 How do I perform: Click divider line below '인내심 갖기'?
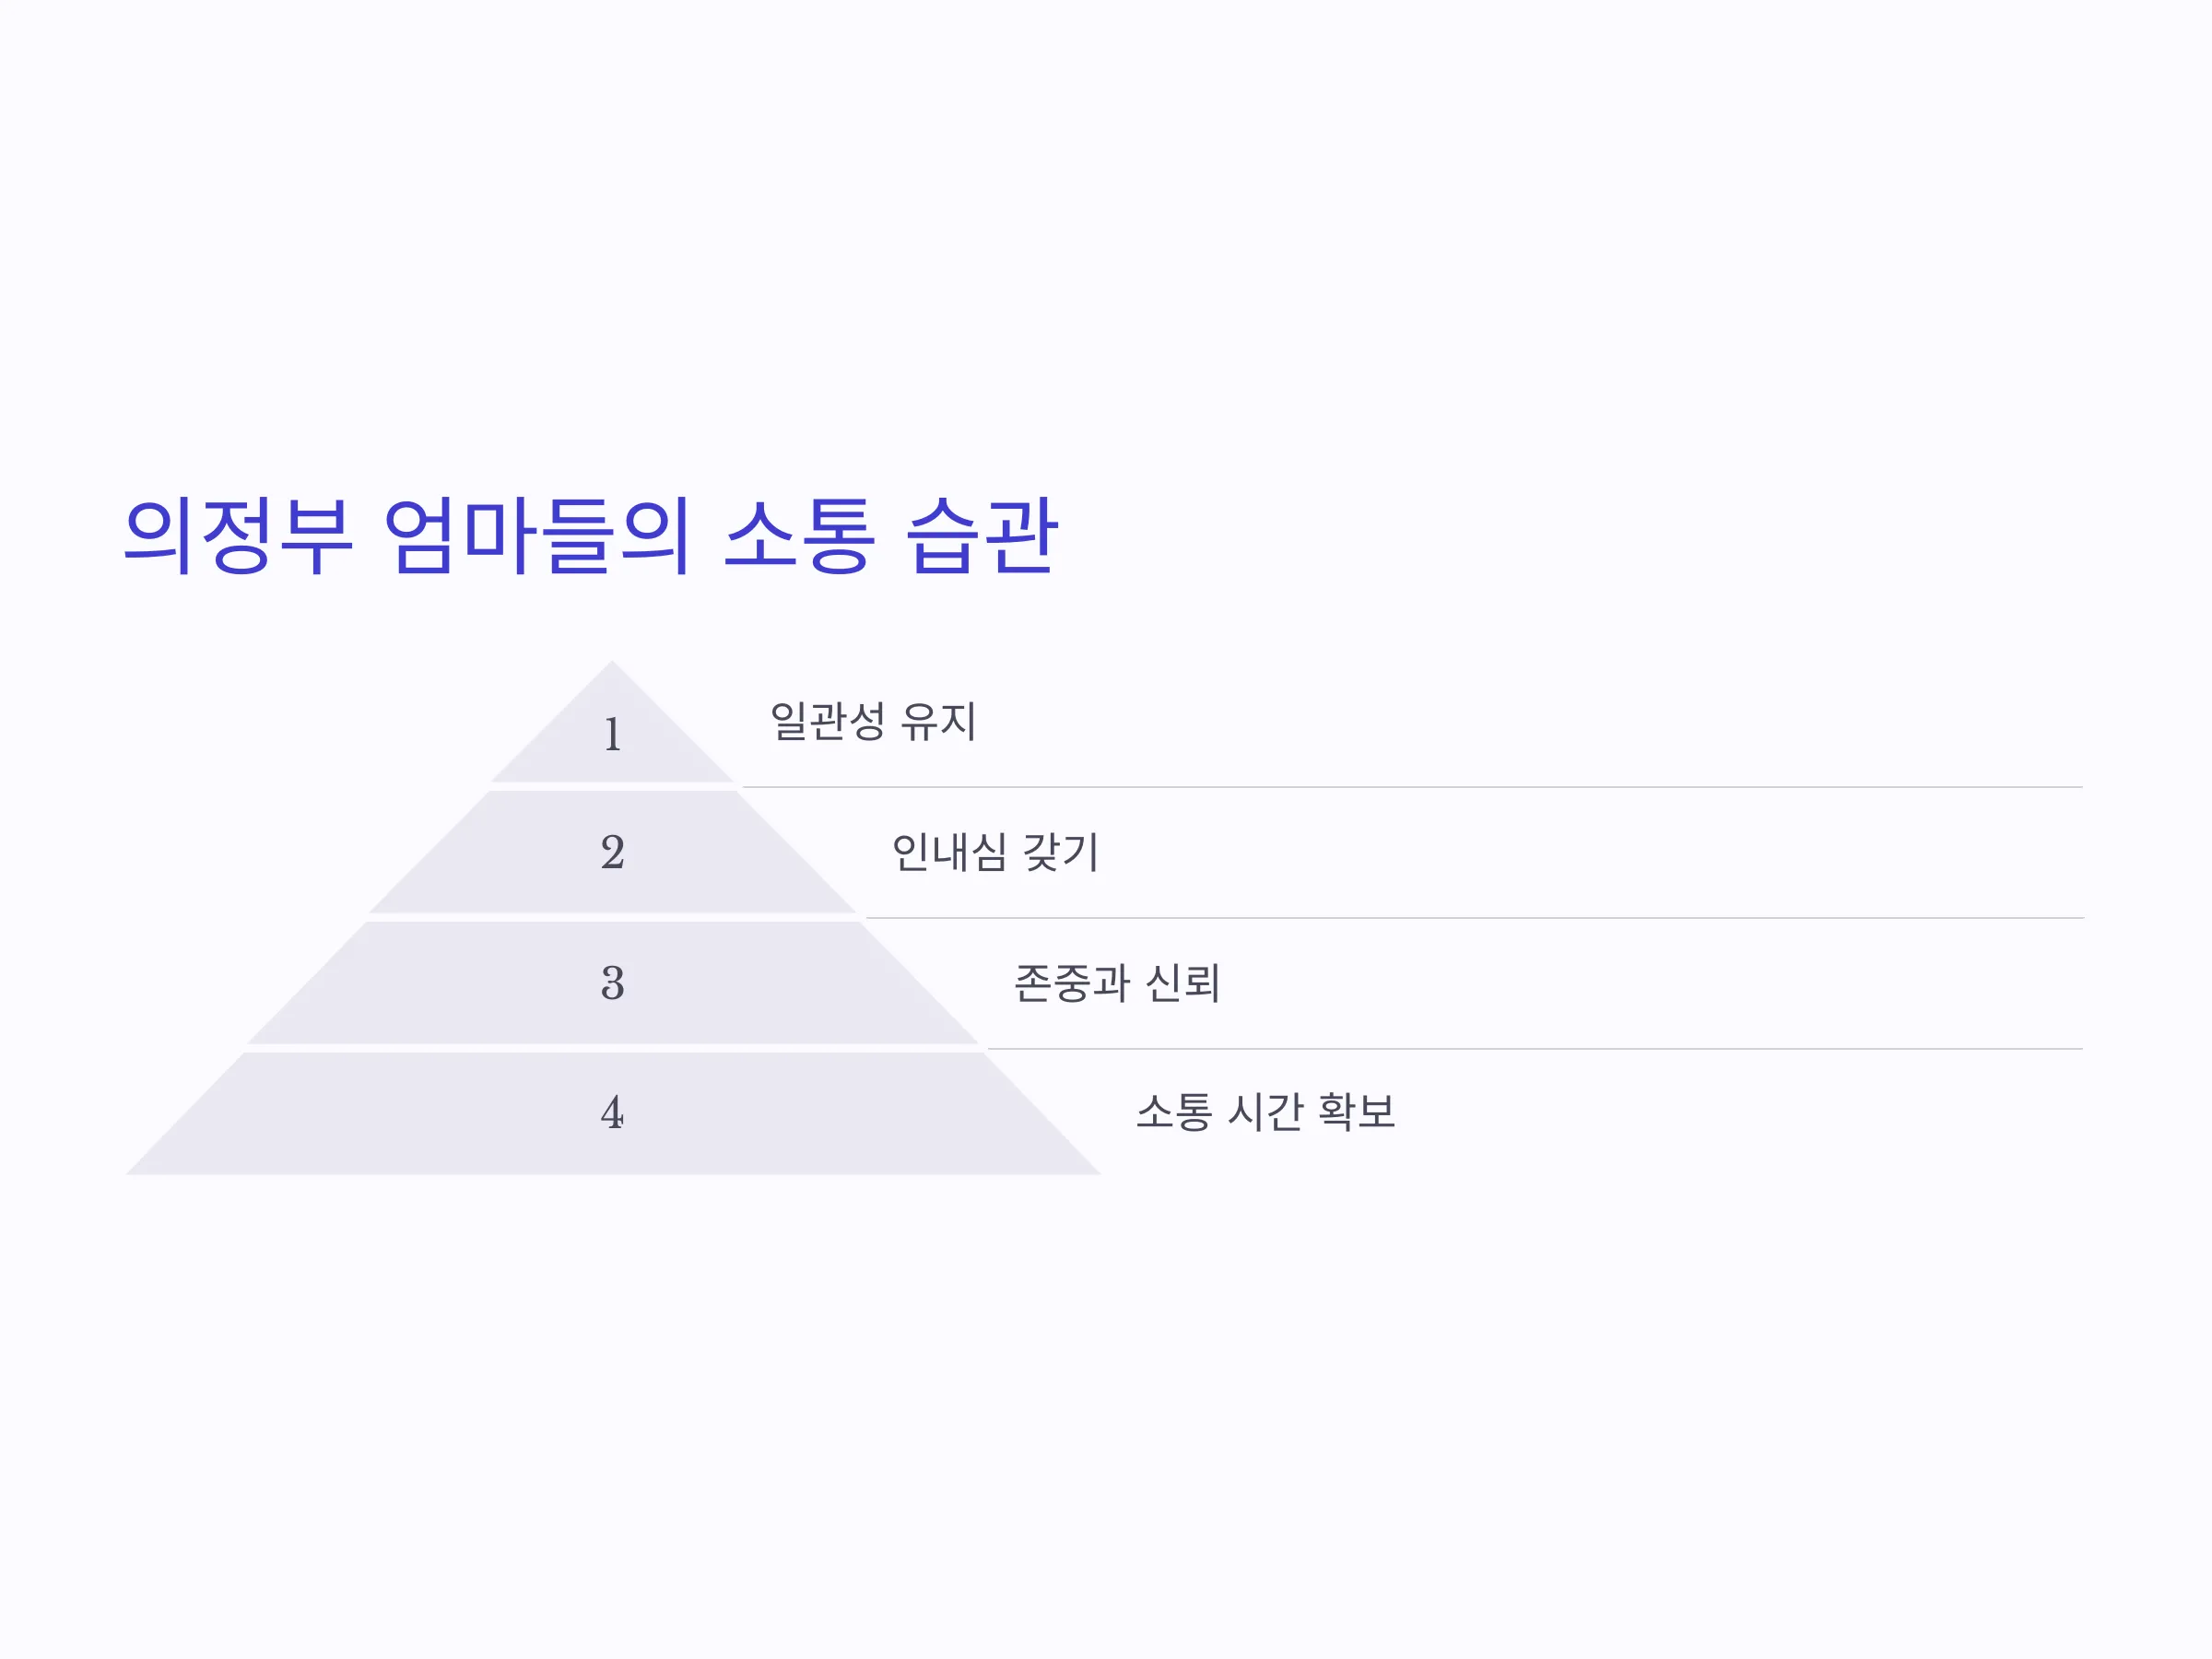tap(1474, 918)
